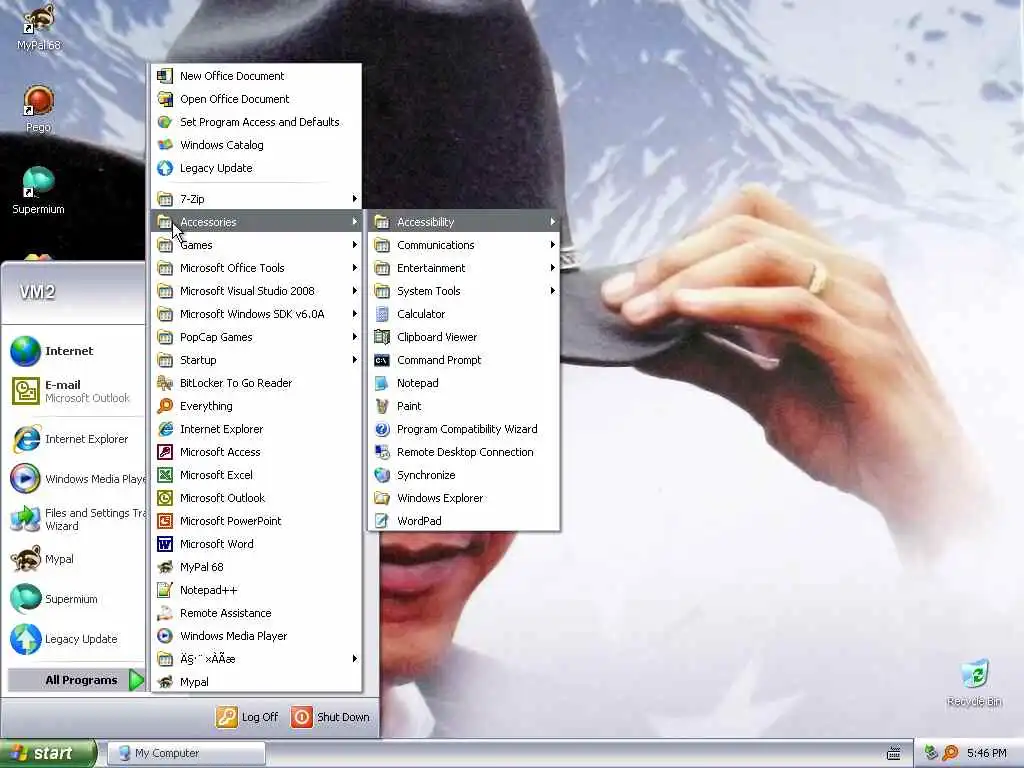This screenshot has height=768, width=1024.
Task: Open Mypal at bottom of programs list
Action: point(256,682)
